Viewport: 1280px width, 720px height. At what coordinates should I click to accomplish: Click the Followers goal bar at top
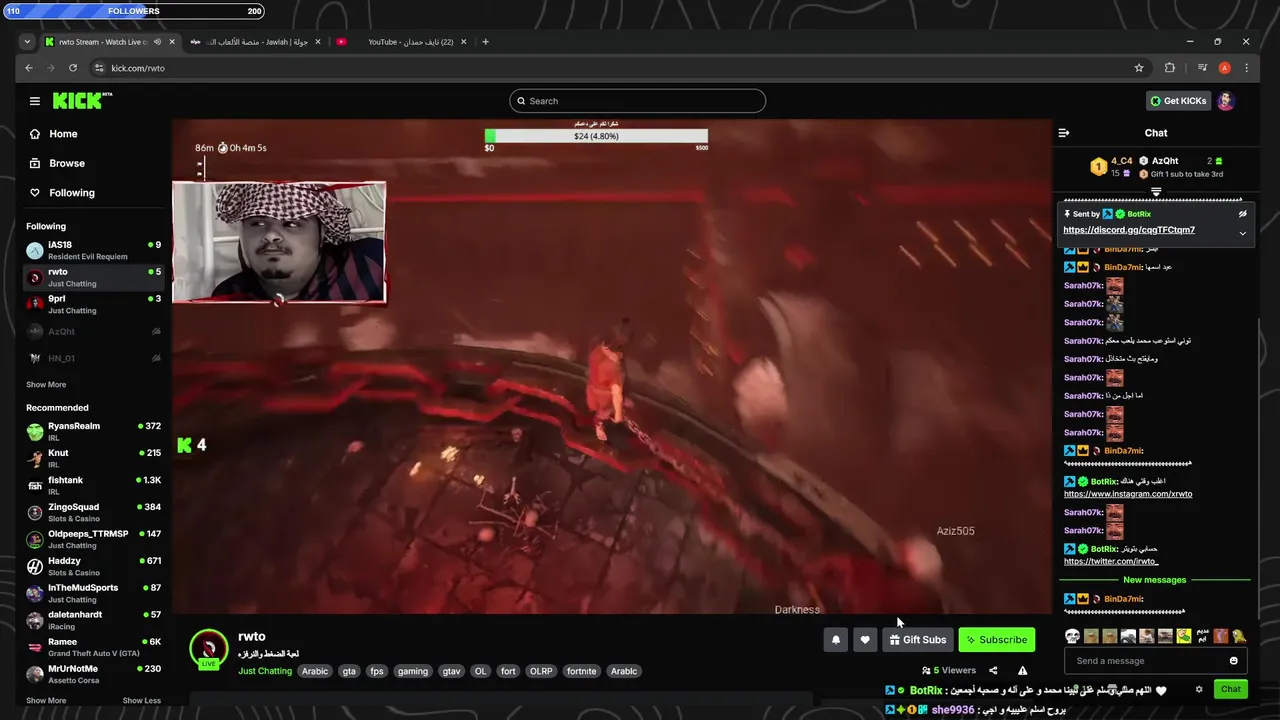134,11
